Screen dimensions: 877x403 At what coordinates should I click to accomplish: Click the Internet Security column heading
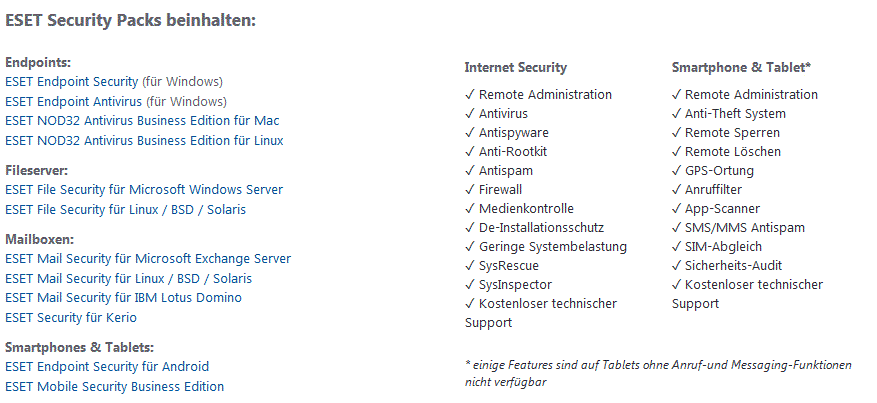515,68
